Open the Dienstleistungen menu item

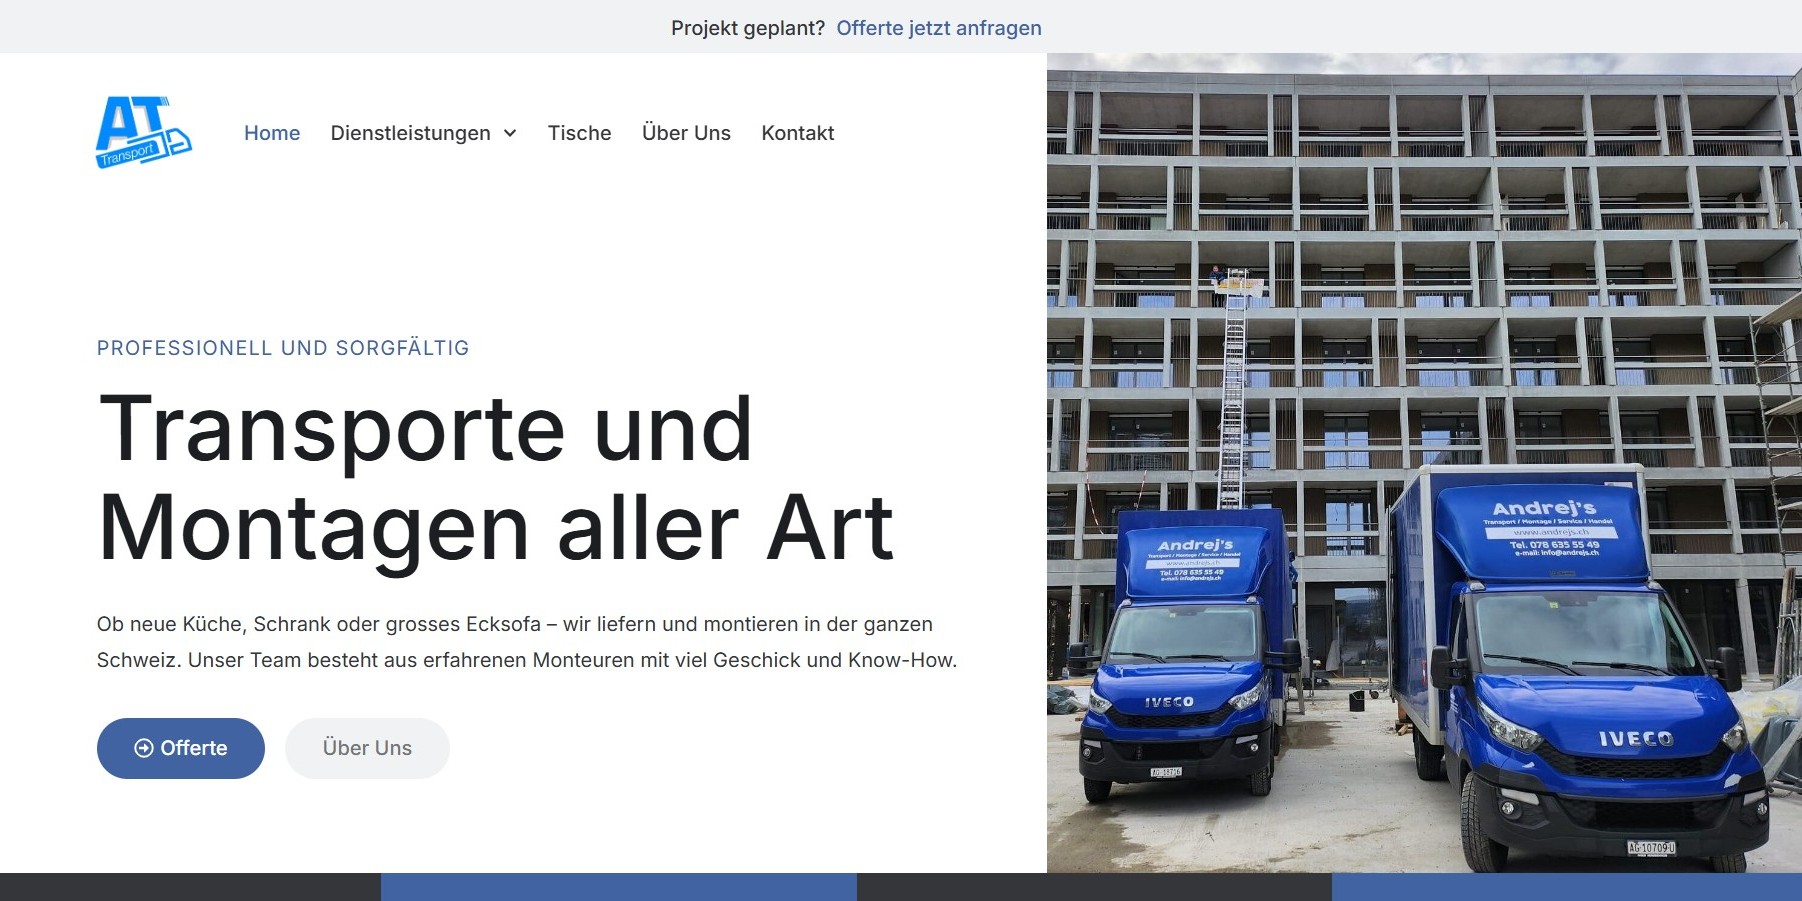[x=410, y=133]
